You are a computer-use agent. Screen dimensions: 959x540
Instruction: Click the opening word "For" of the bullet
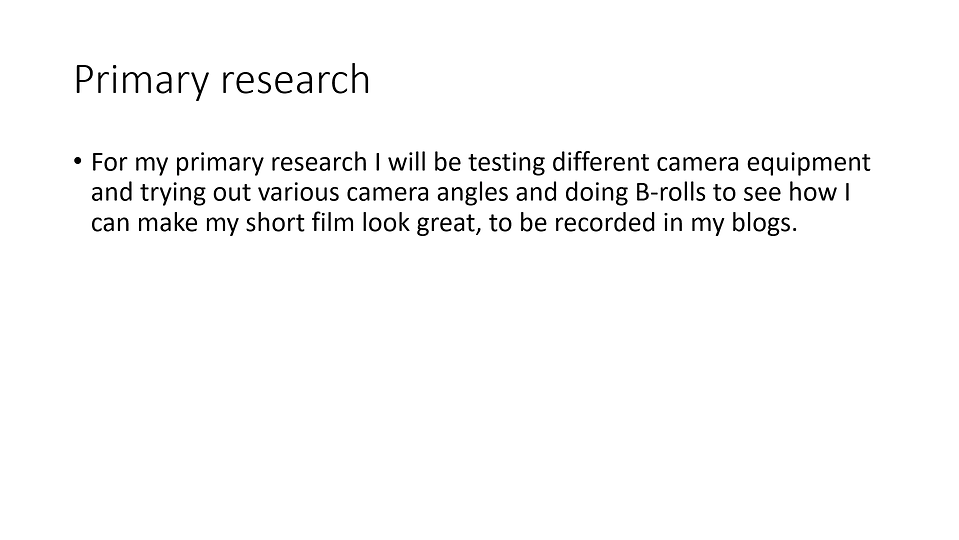109,162
